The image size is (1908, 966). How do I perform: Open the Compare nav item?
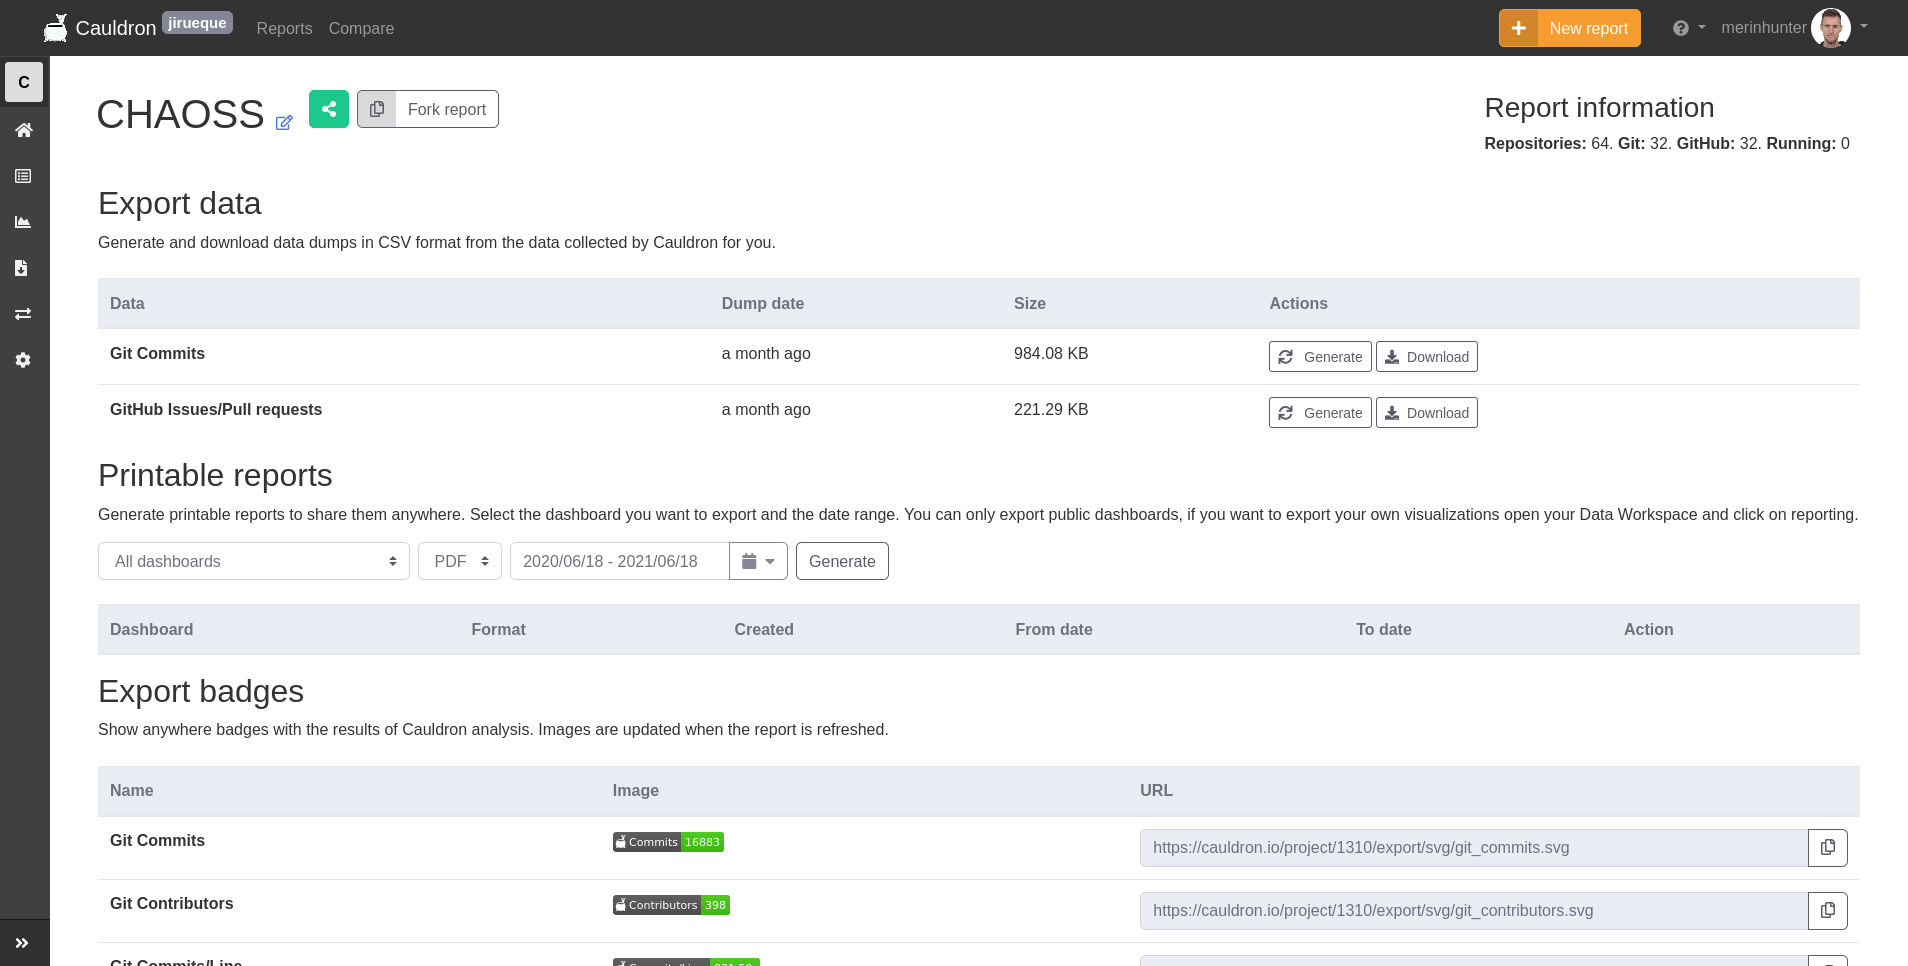click(x=361, y=28)
